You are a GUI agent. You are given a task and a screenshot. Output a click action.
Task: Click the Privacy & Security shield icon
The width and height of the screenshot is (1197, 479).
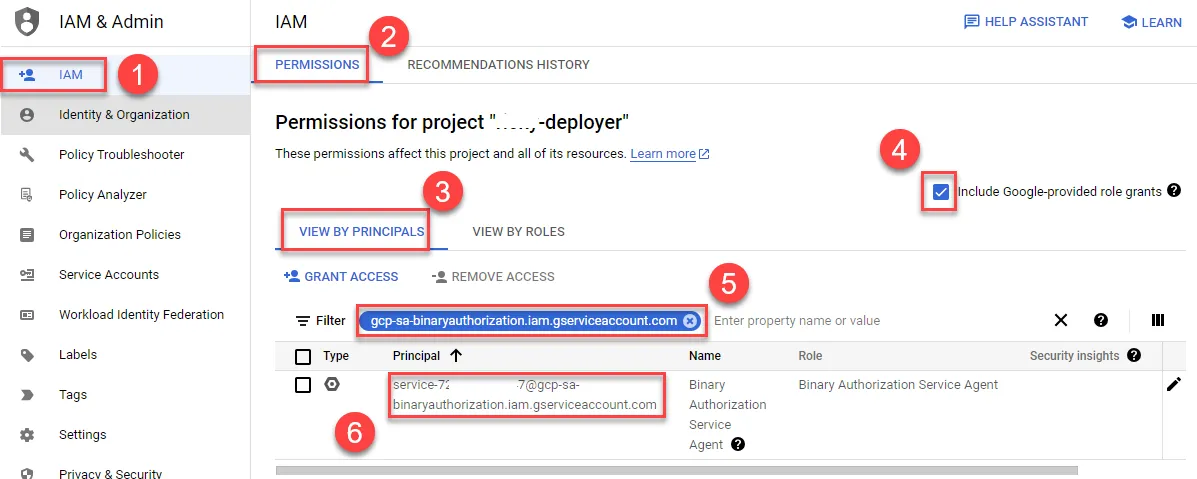point(27,473)
